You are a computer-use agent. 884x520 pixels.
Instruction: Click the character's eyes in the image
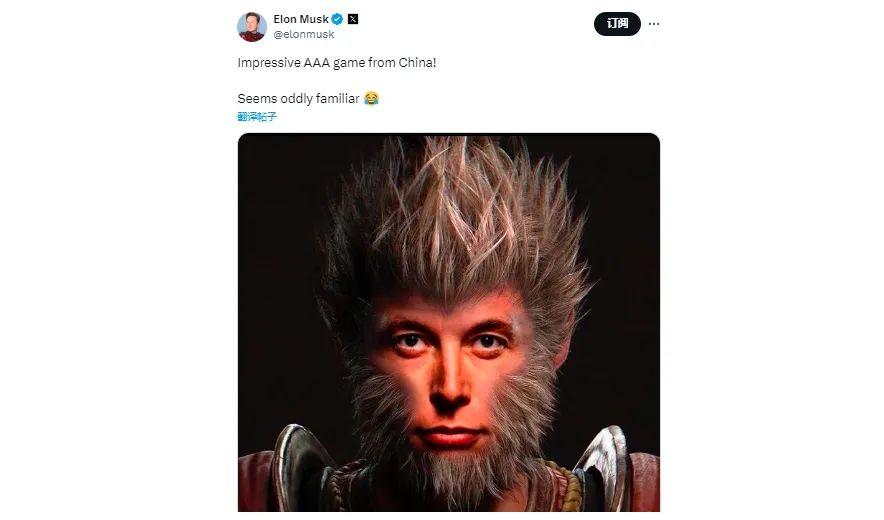click(x=449, y=341)
